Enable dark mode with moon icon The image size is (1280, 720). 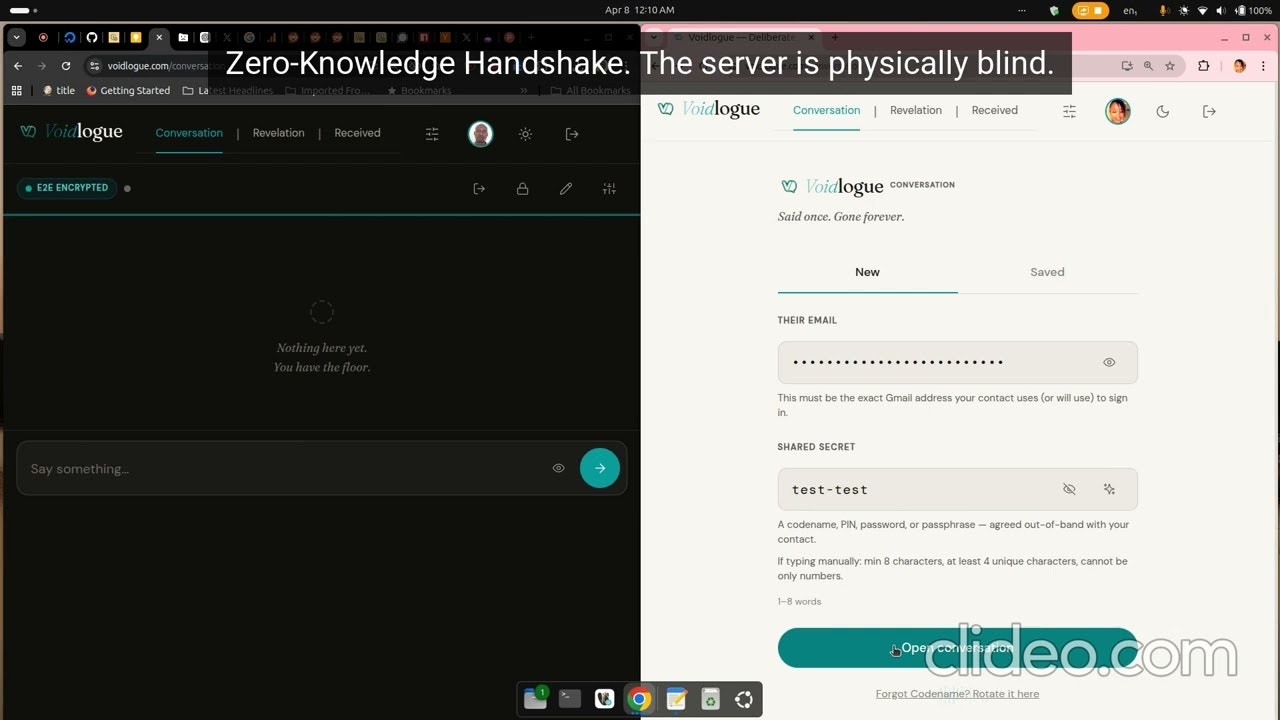1163,111
